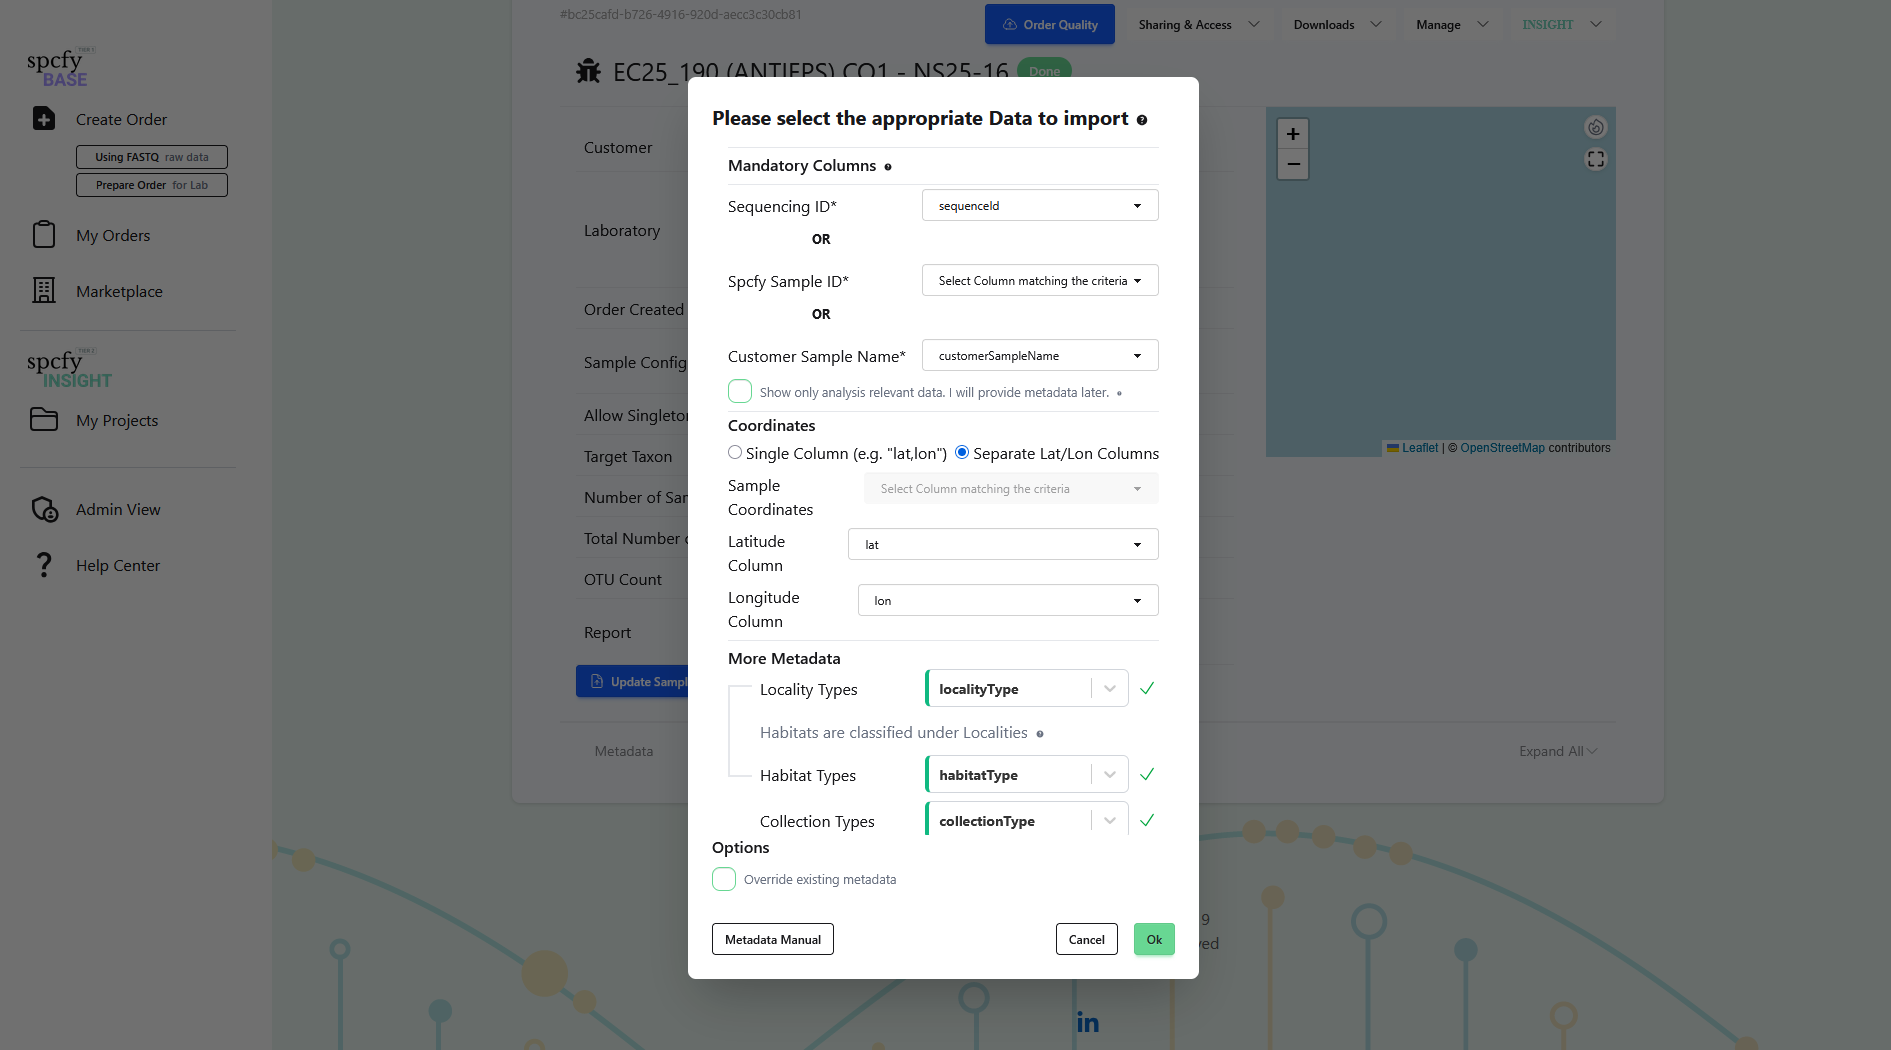Switch to the Metadata tab
Image resolution: width=1891 pixels, height=1050 pixels.
coord(624,751)
